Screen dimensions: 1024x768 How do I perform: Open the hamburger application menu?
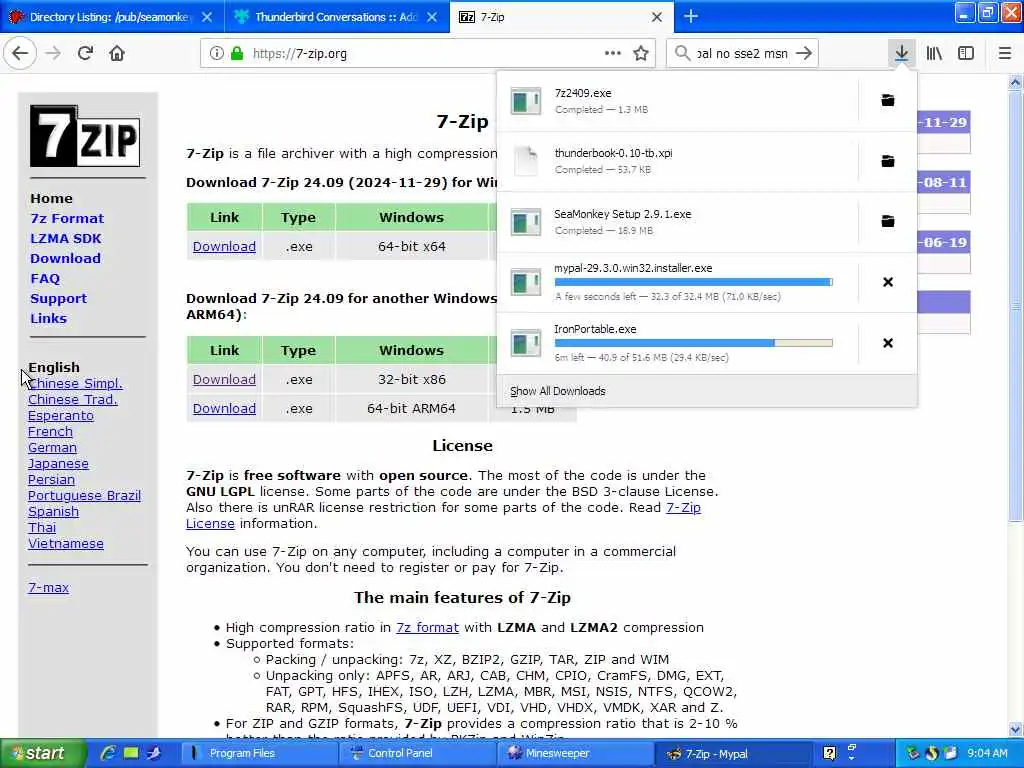tap(1004, 54)
